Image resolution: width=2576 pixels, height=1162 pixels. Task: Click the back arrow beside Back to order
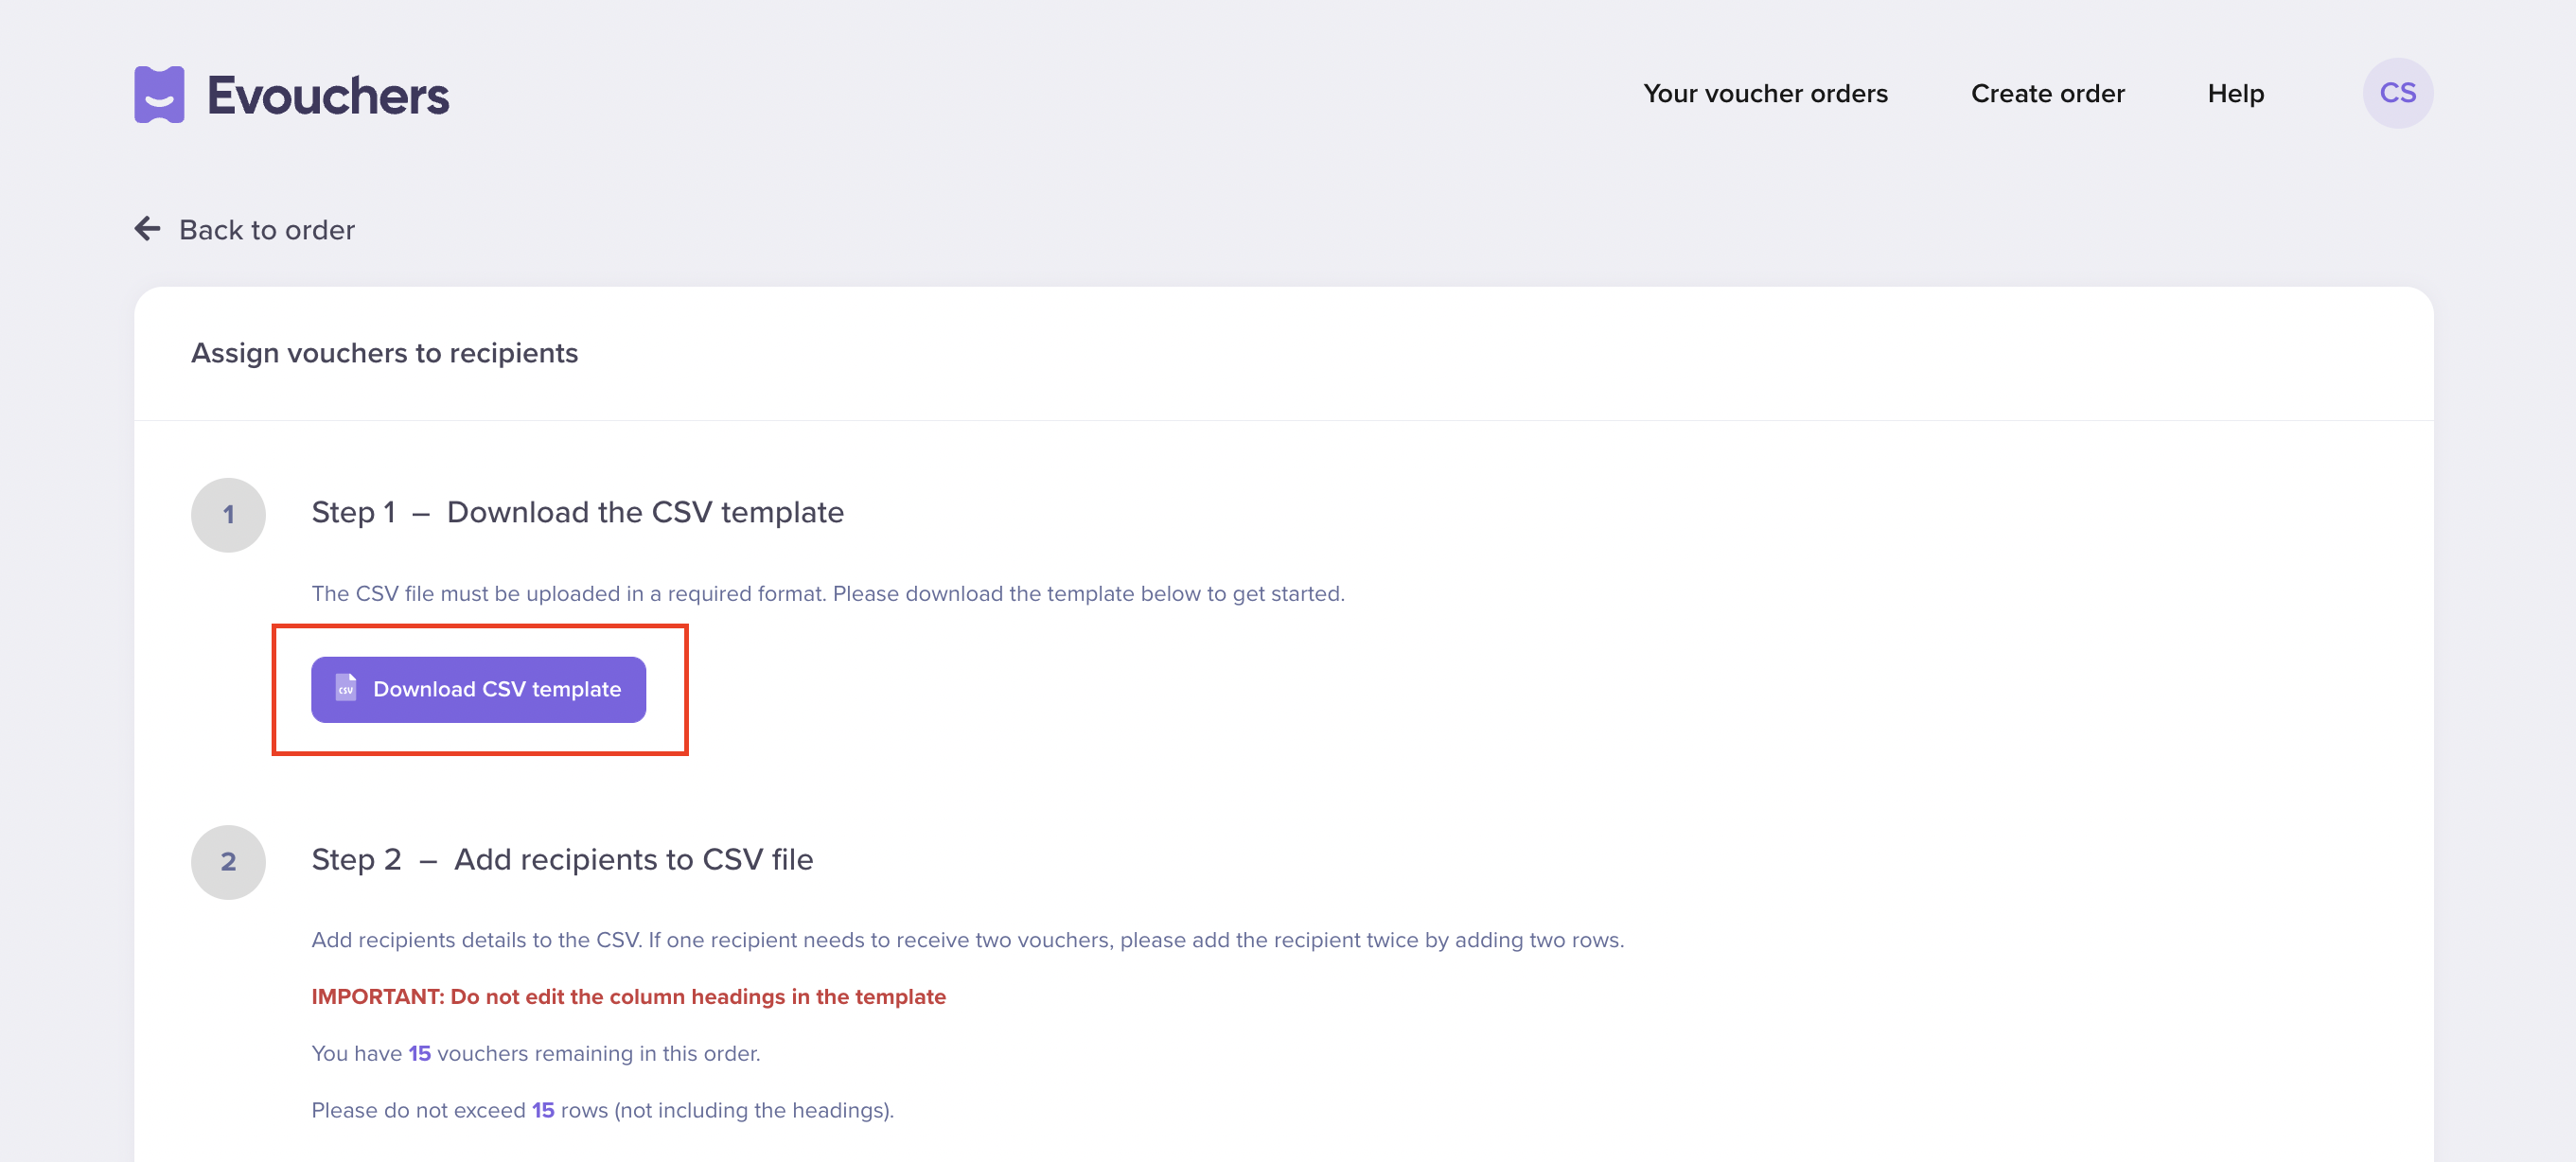[147, 229]
